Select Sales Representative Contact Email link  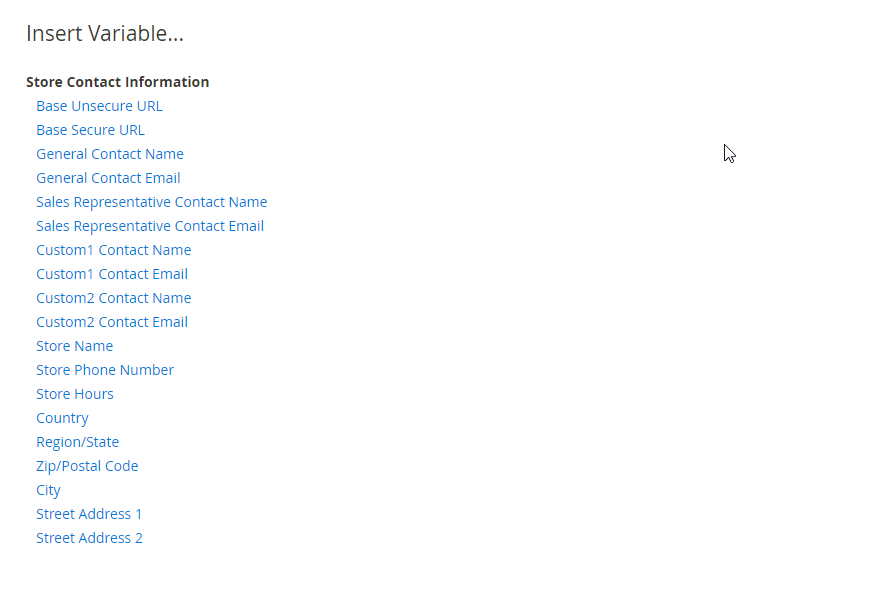pyautogui.click(x=150, y=226)
